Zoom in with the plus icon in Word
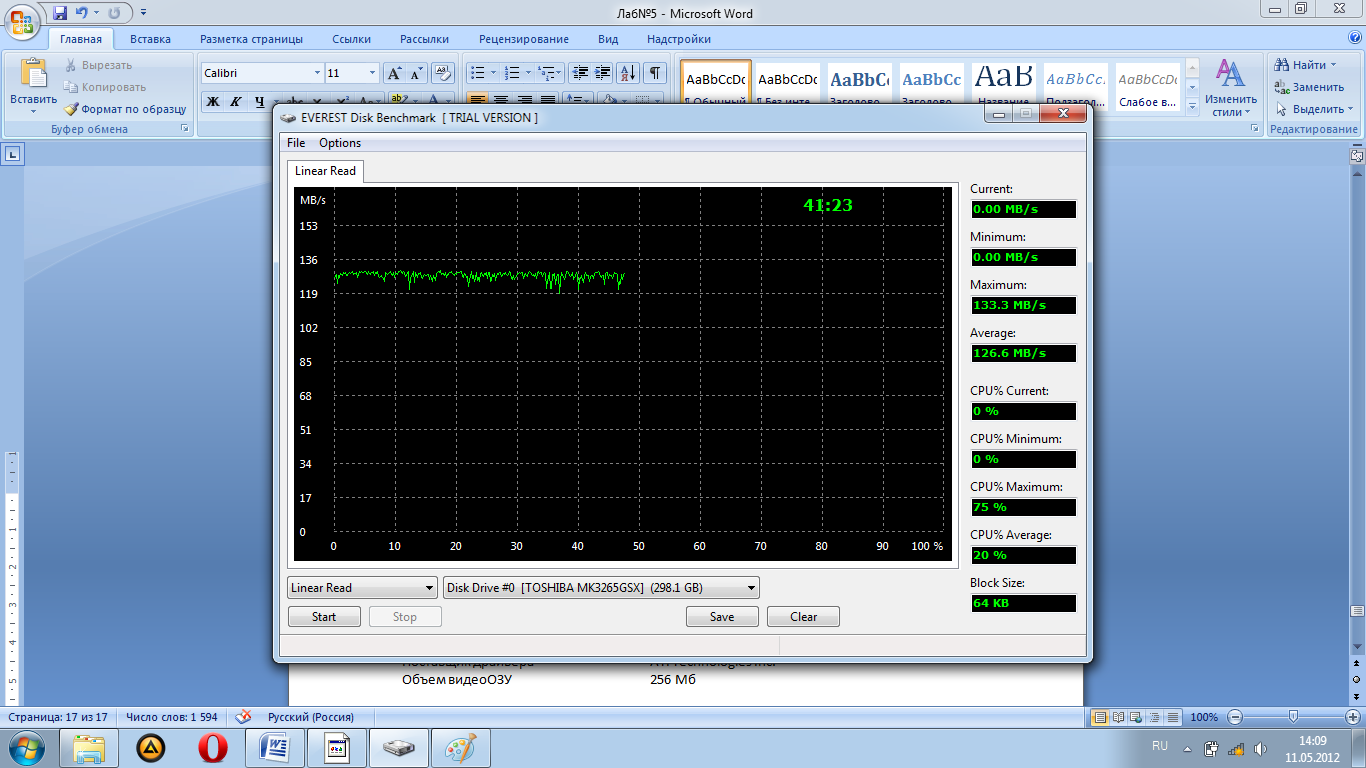The width and height of the screenshot is (1366, 768). coord(1352,717)
